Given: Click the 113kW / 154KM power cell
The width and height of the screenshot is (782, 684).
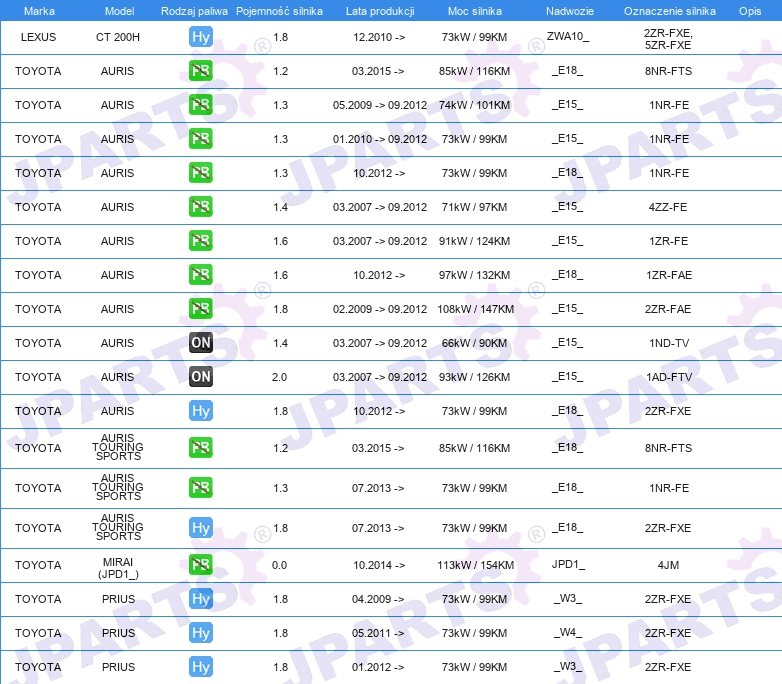Looking at the screenshot, I should (475, 565).
